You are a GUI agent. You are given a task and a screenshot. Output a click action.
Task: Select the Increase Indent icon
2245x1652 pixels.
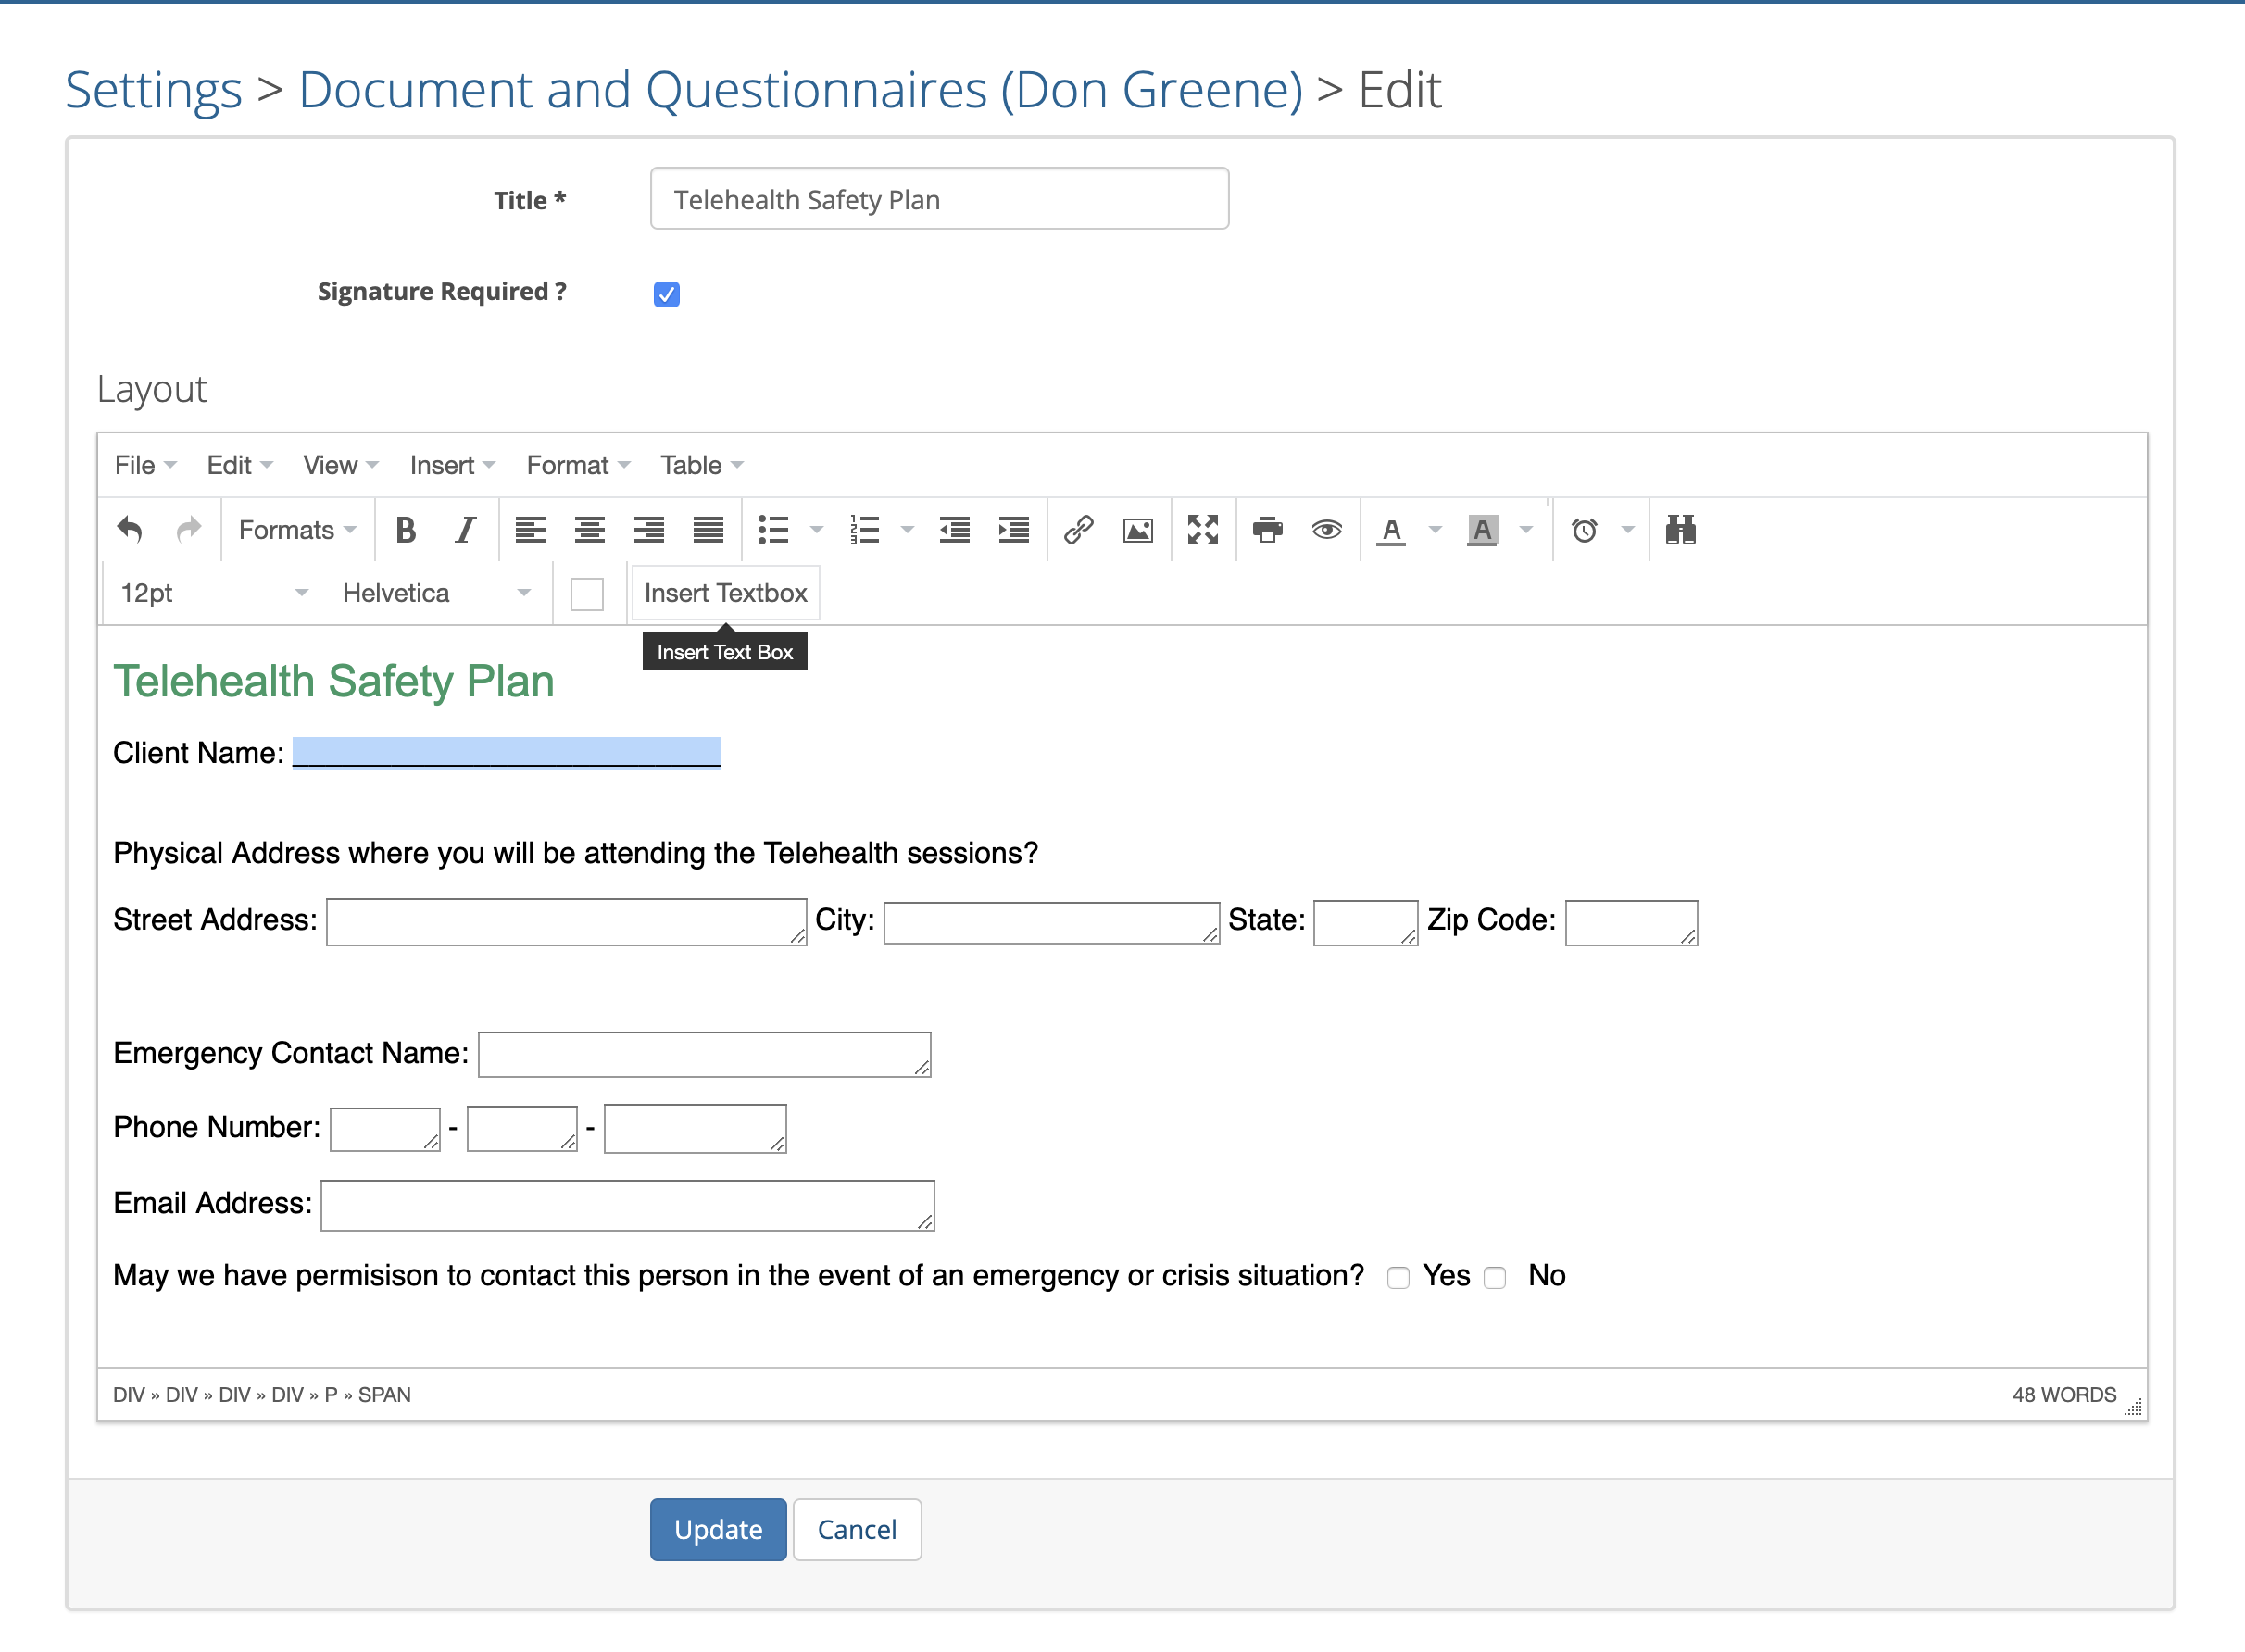tap(1014, 530)
